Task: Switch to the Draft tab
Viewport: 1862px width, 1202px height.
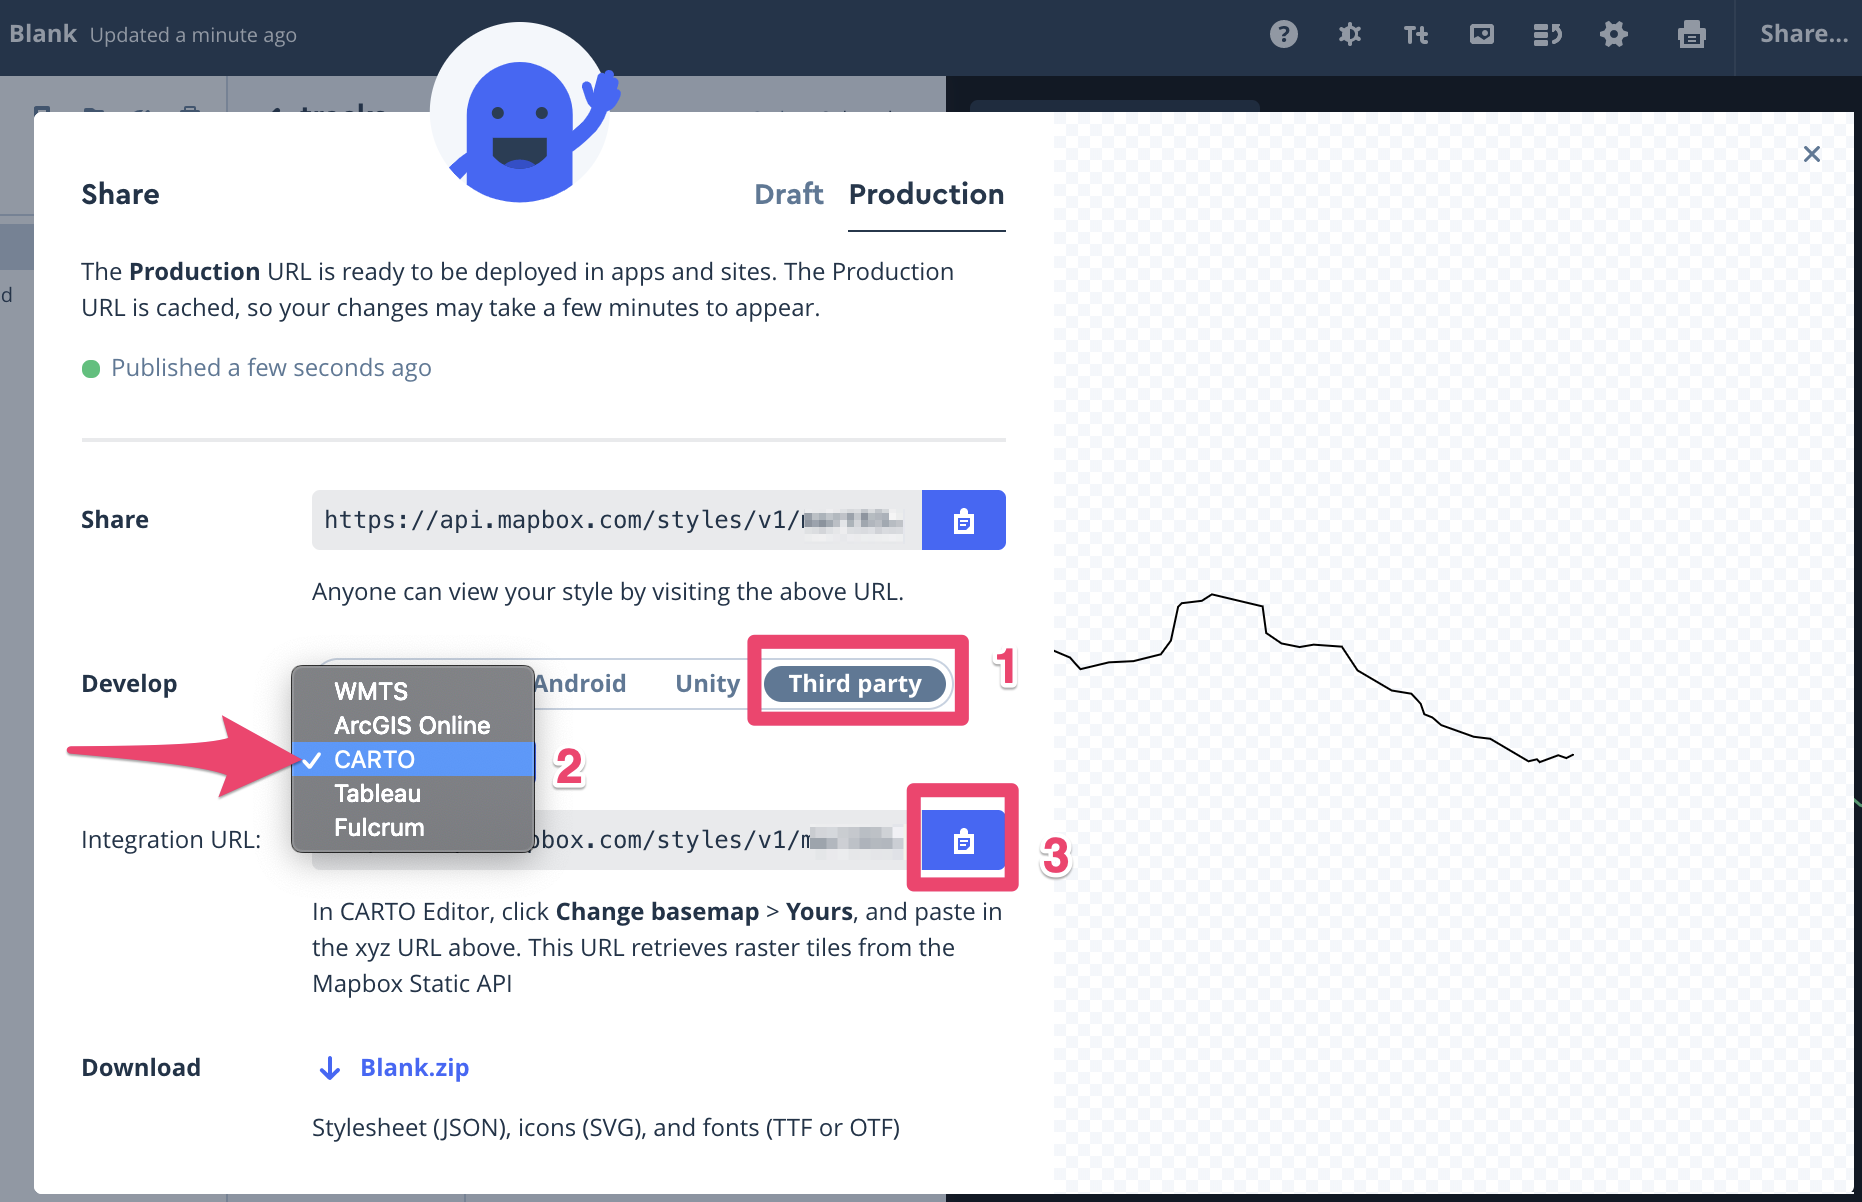Action: (788, 194)
